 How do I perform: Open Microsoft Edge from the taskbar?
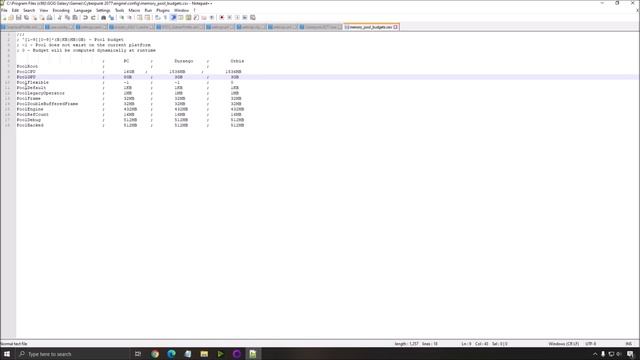(x=171, y=354)
